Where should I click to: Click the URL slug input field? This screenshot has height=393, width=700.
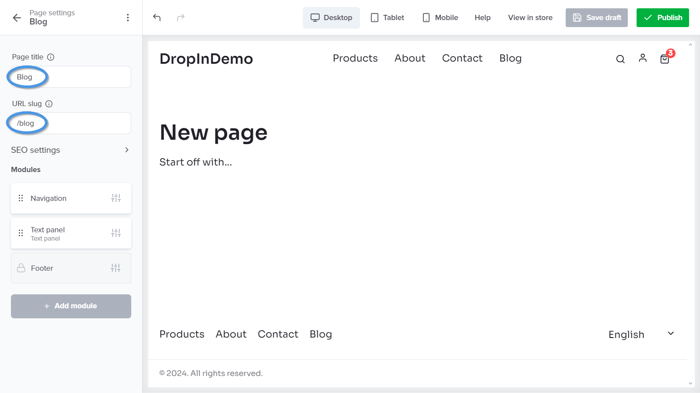71,123
